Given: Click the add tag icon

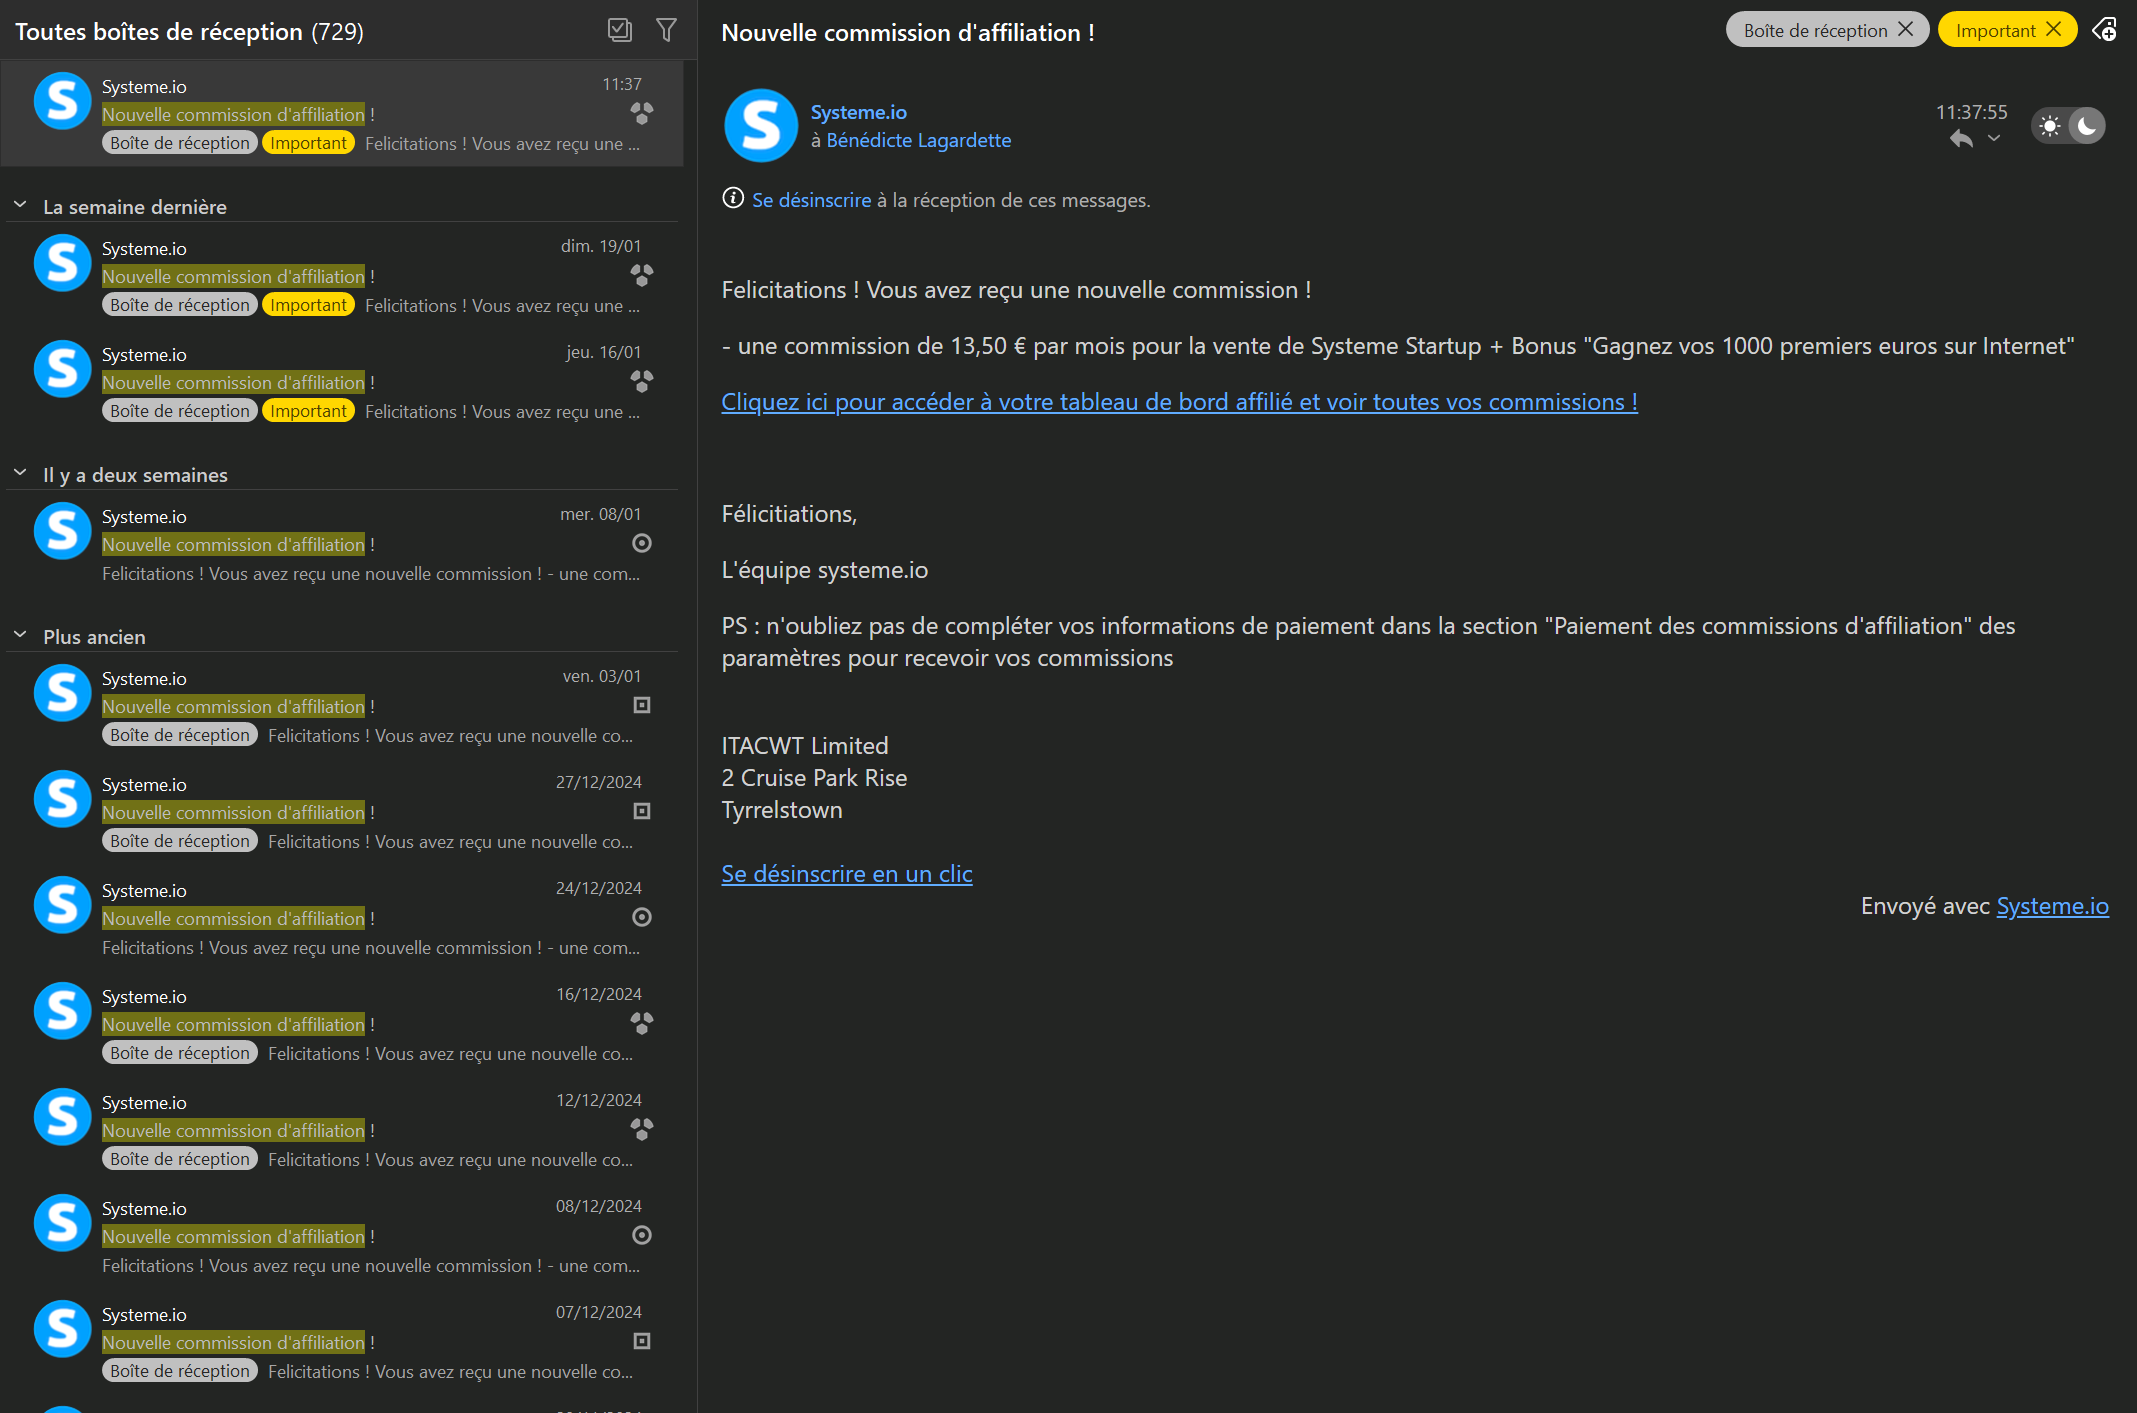Looking at the screenshot, I should (2104, 30).
